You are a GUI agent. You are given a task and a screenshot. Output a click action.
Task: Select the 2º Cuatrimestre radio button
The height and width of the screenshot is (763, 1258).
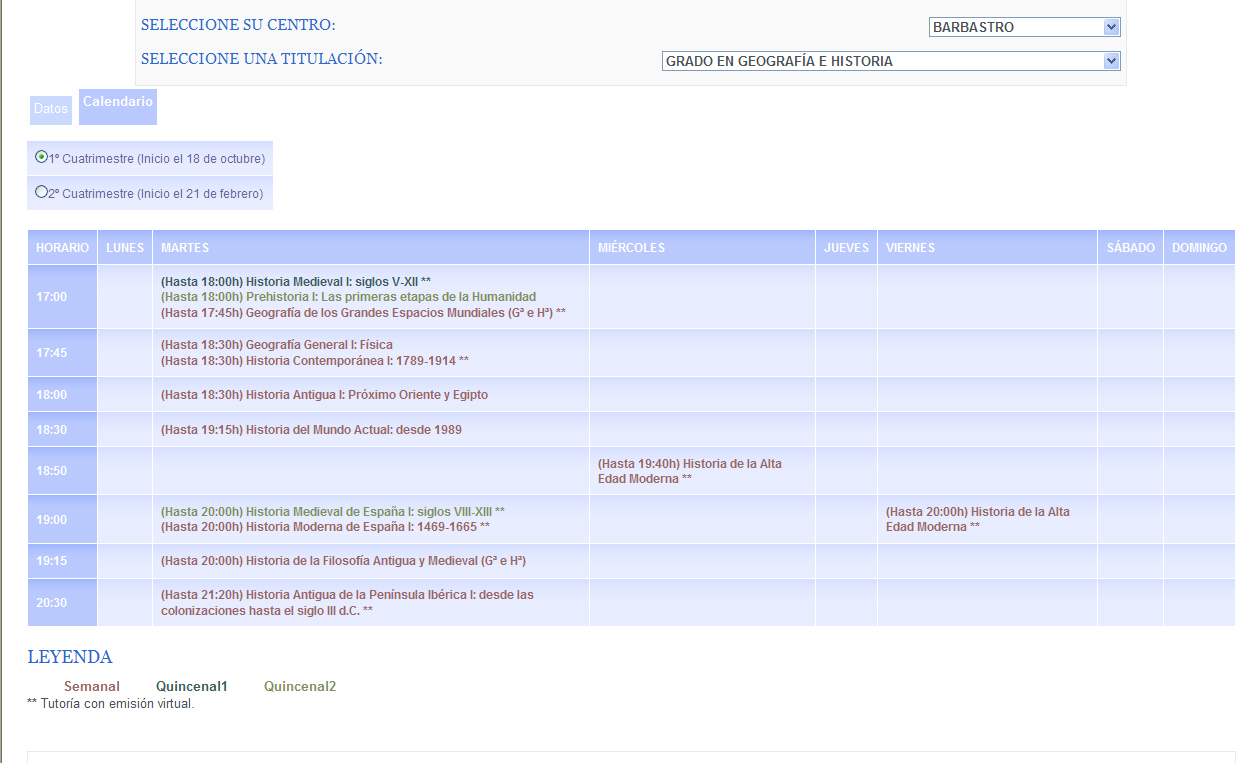click(41, 192)
